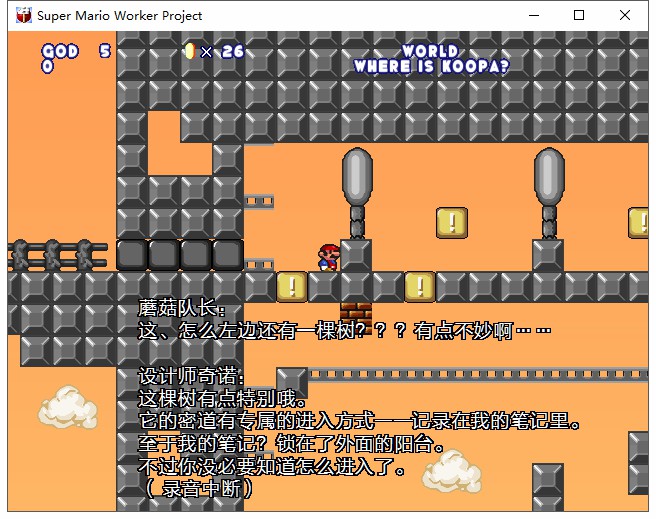Click the ! floor block right of Mario
This screenshot has height=519, width=656.
point(420,287)
